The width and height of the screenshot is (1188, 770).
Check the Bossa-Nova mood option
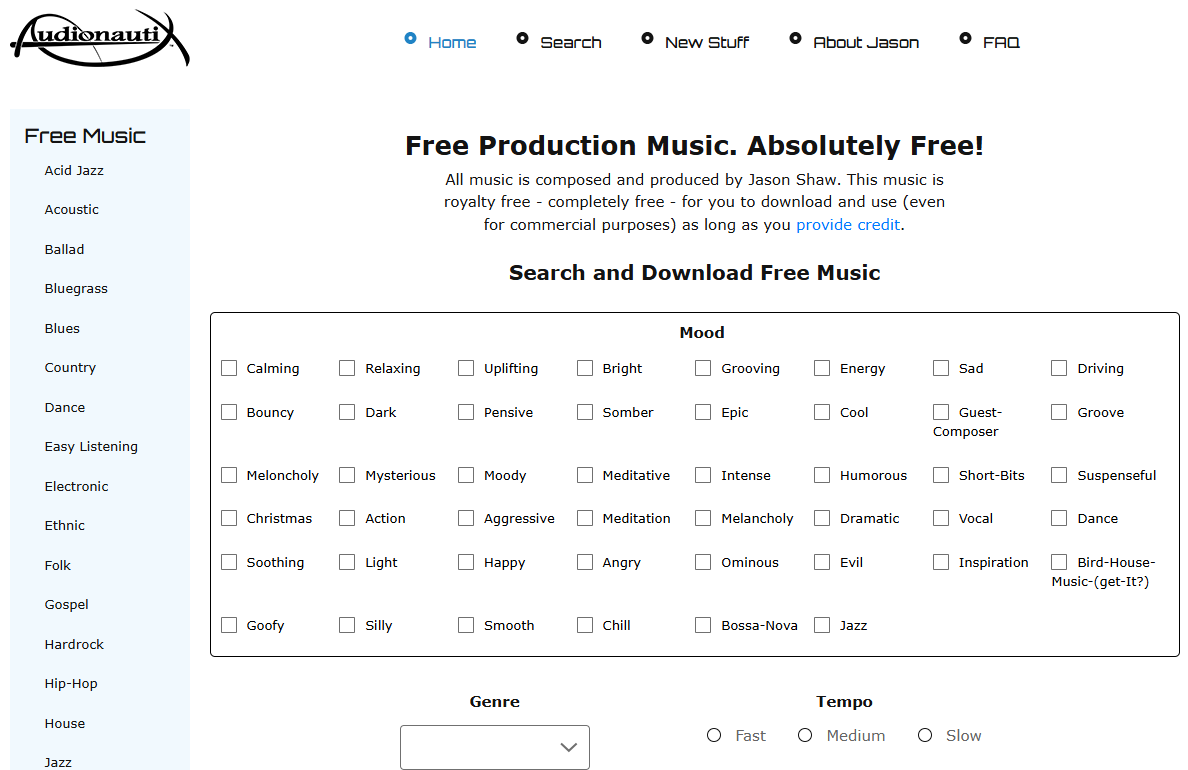(703, 625)
